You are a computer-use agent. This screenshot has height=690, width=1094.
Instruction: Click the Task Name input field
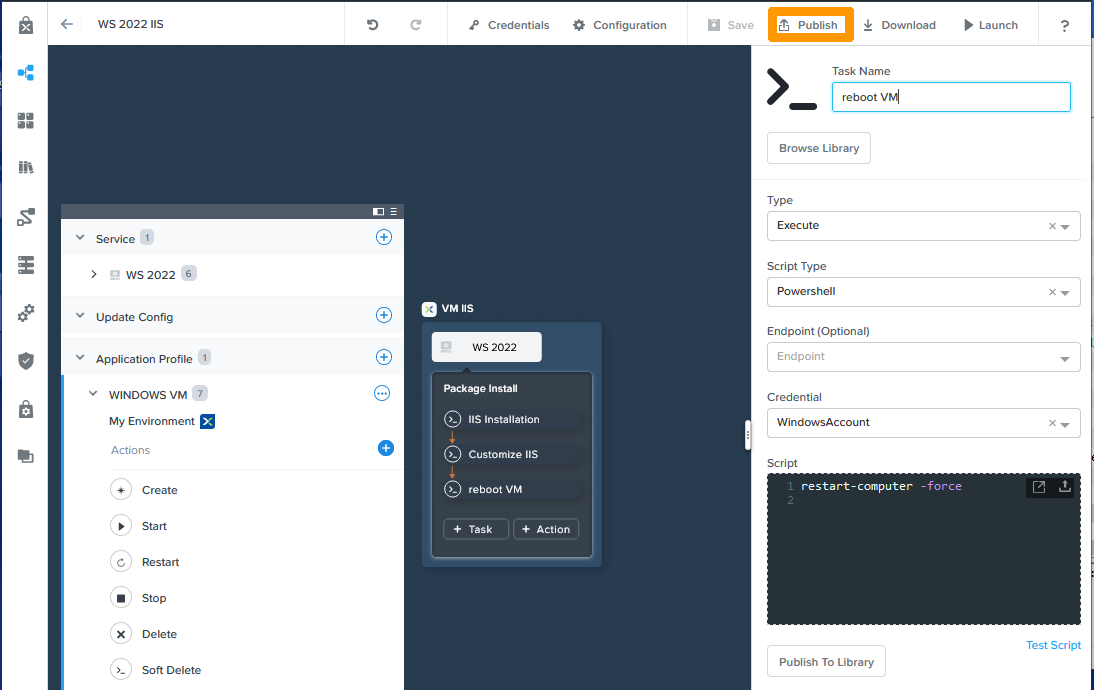point(950,97)
